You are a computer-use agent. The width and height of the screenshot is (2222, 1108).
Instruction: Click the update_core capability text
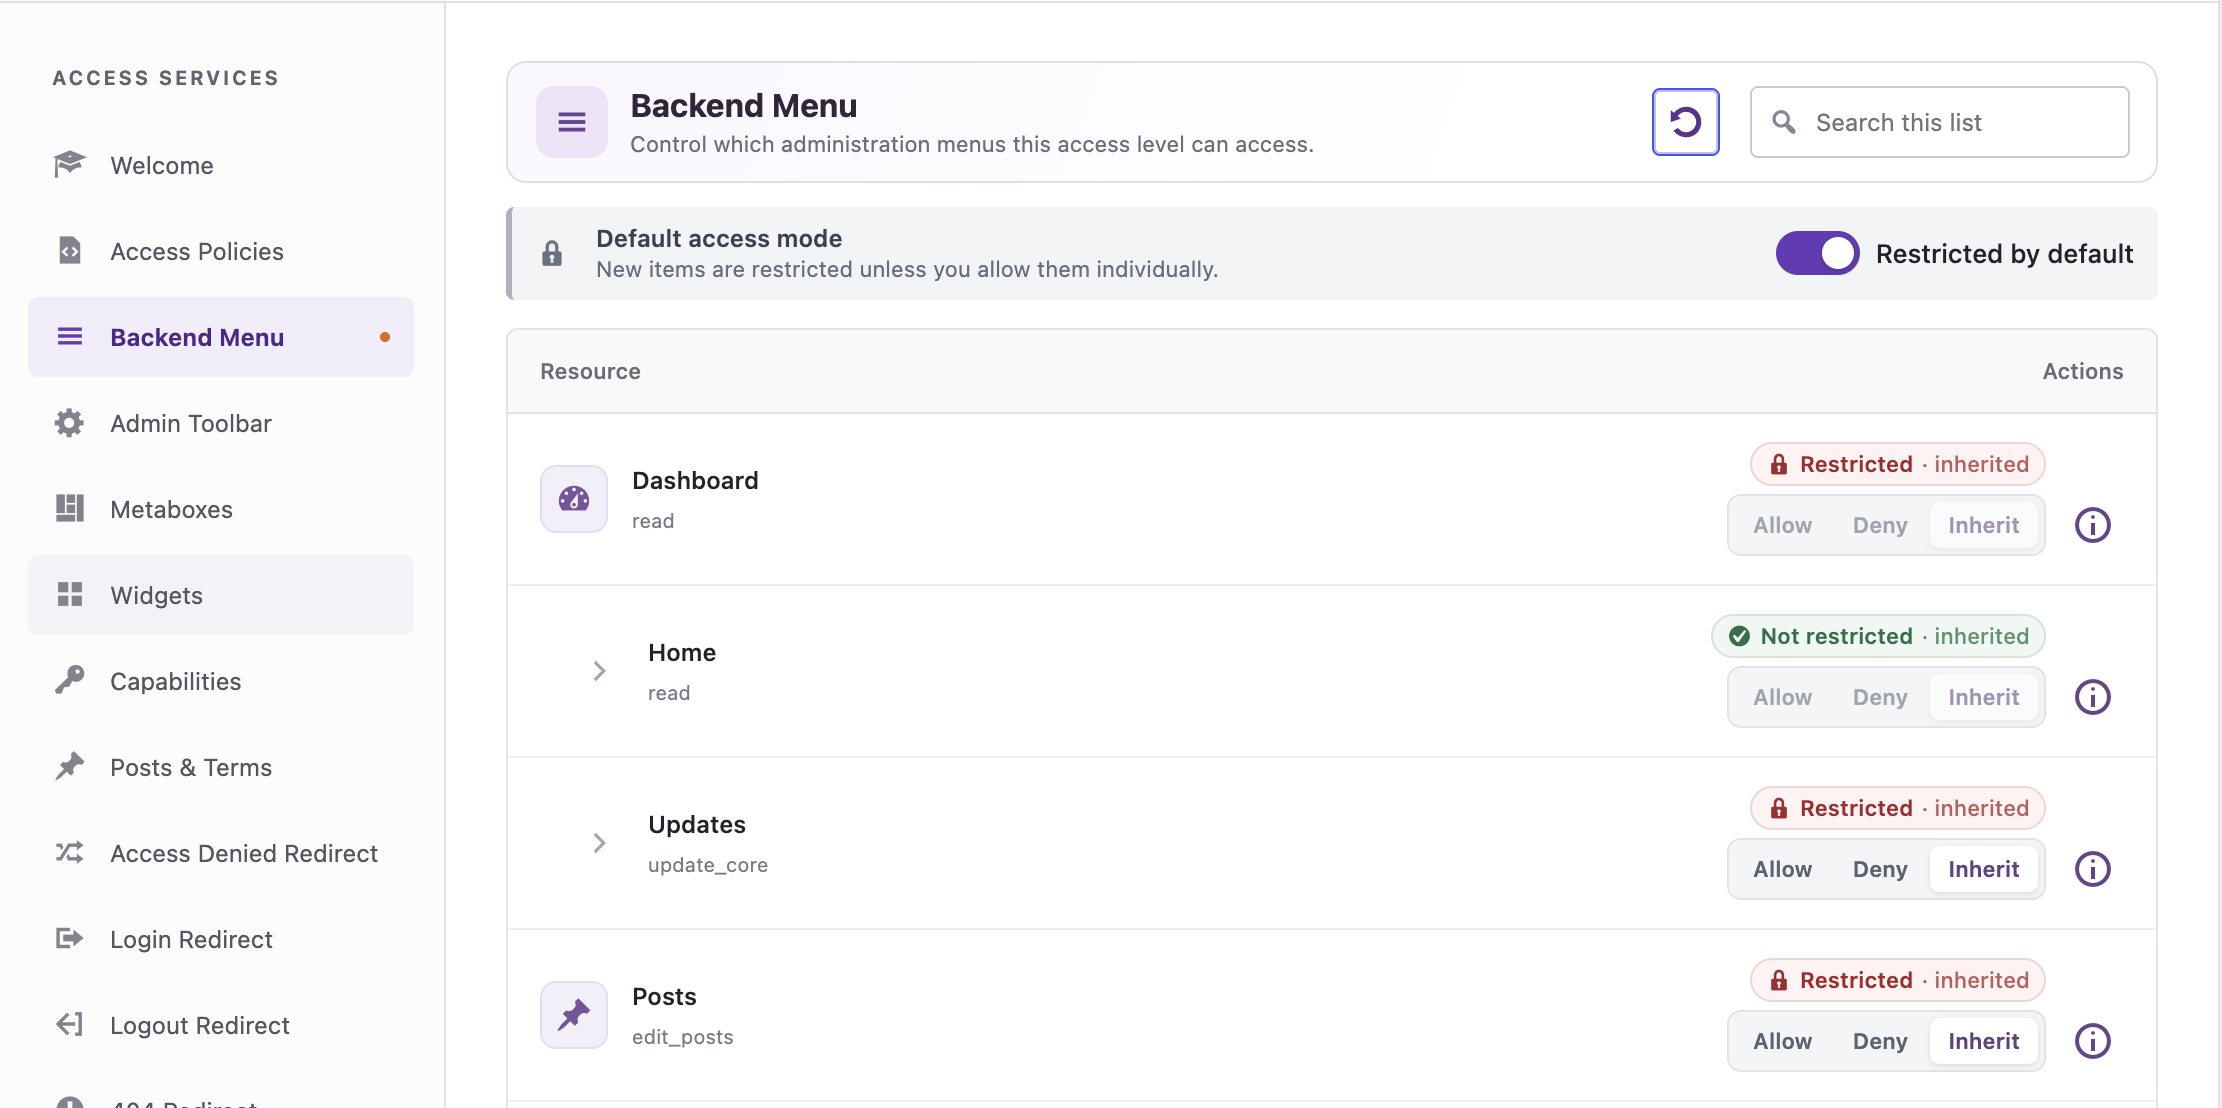pos(708,865)
